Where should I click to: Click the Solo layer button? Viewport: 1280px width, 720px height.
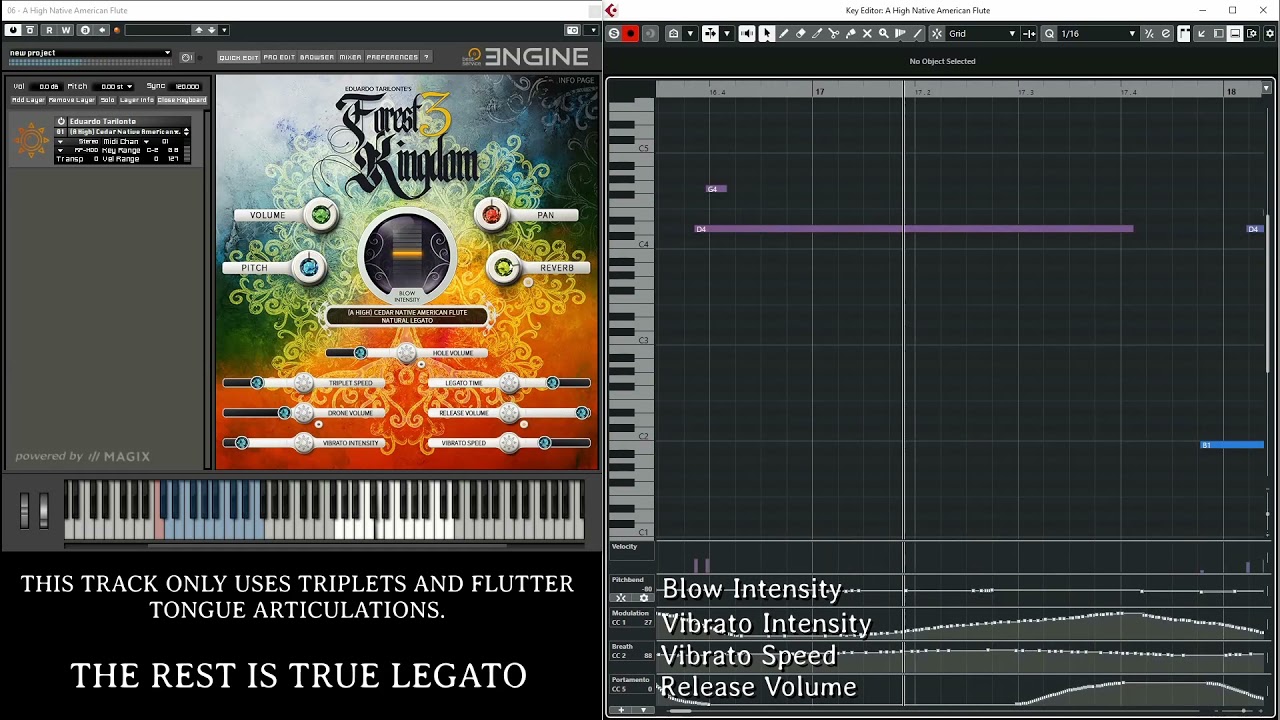(107, 100)
